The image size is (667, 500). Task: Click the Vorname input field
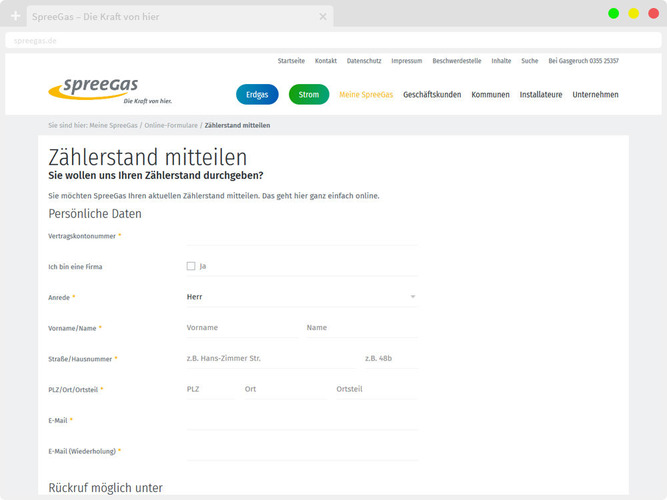pyautogui.click(x=240, y=328)
